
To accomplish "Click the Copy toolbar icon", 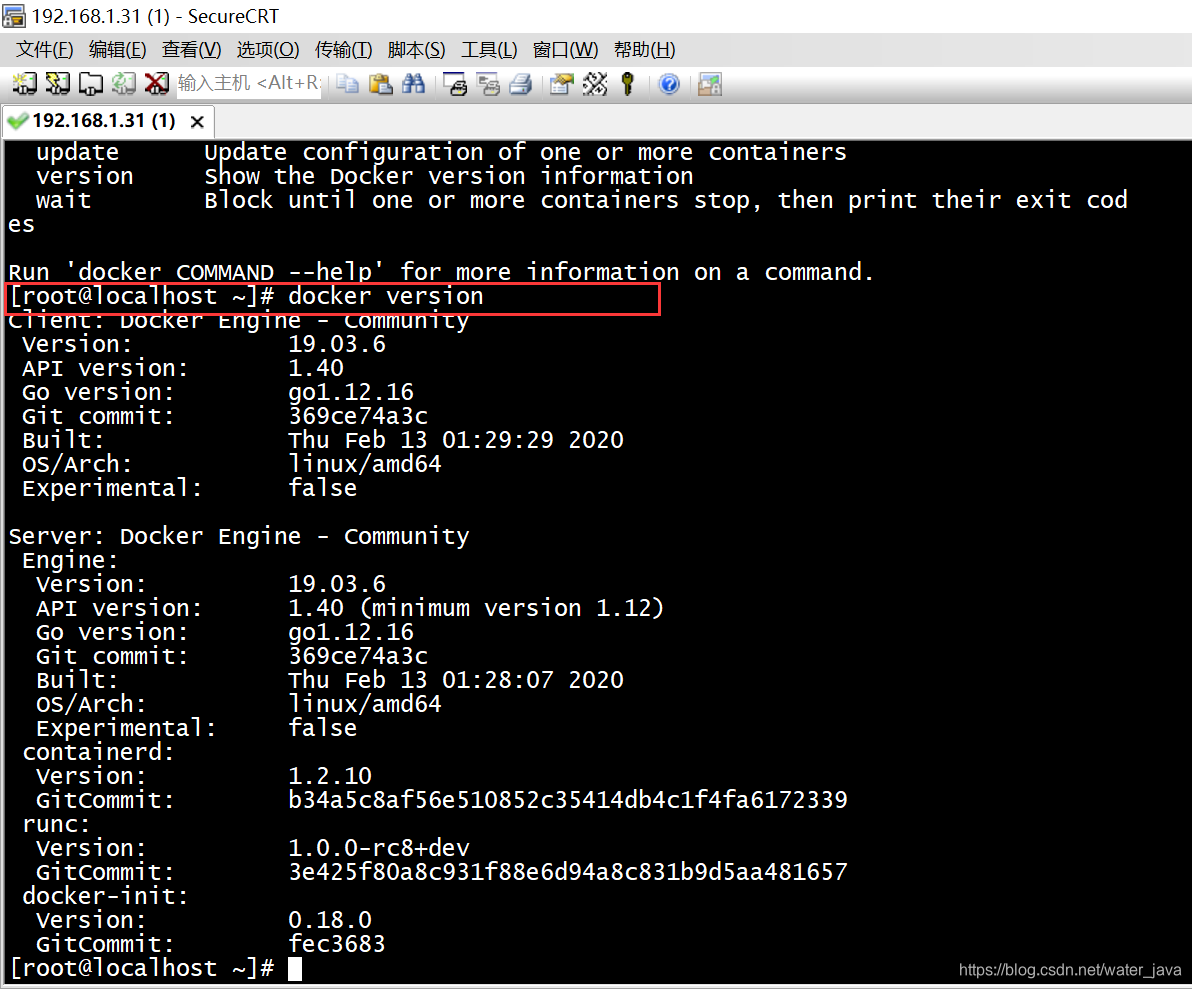I will click(x=347, y=84).
